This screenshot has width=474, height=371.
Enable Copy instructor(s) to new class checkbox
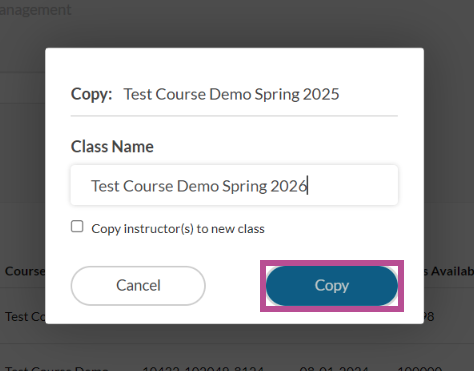point(77,226)
